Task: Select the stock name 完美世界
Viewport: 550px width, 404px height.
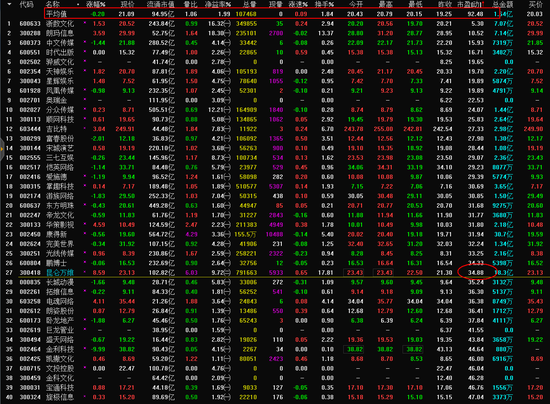Action: (x=60, y=244)
